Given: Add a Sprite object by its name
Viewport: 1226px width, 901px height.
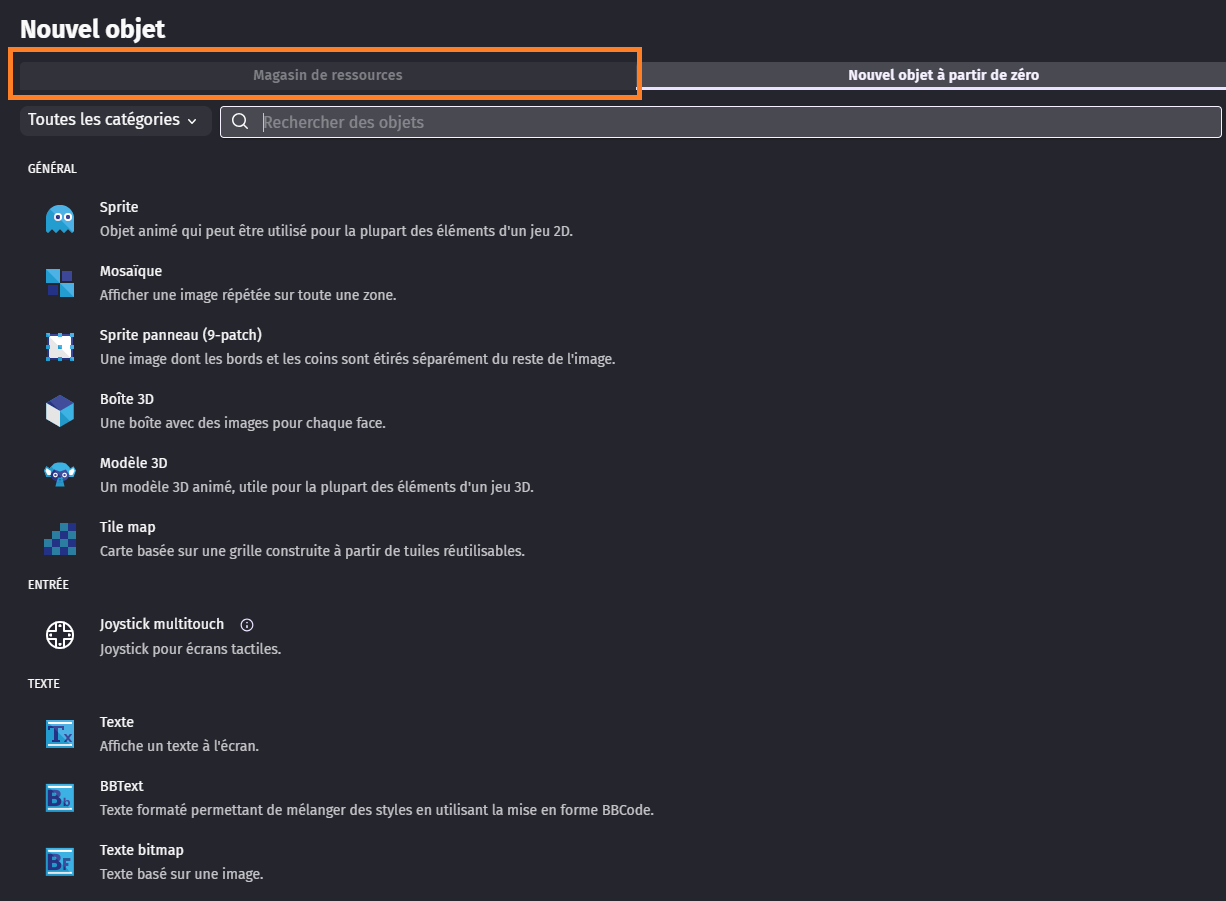Looking at the screenshot, I should [119, 207].
